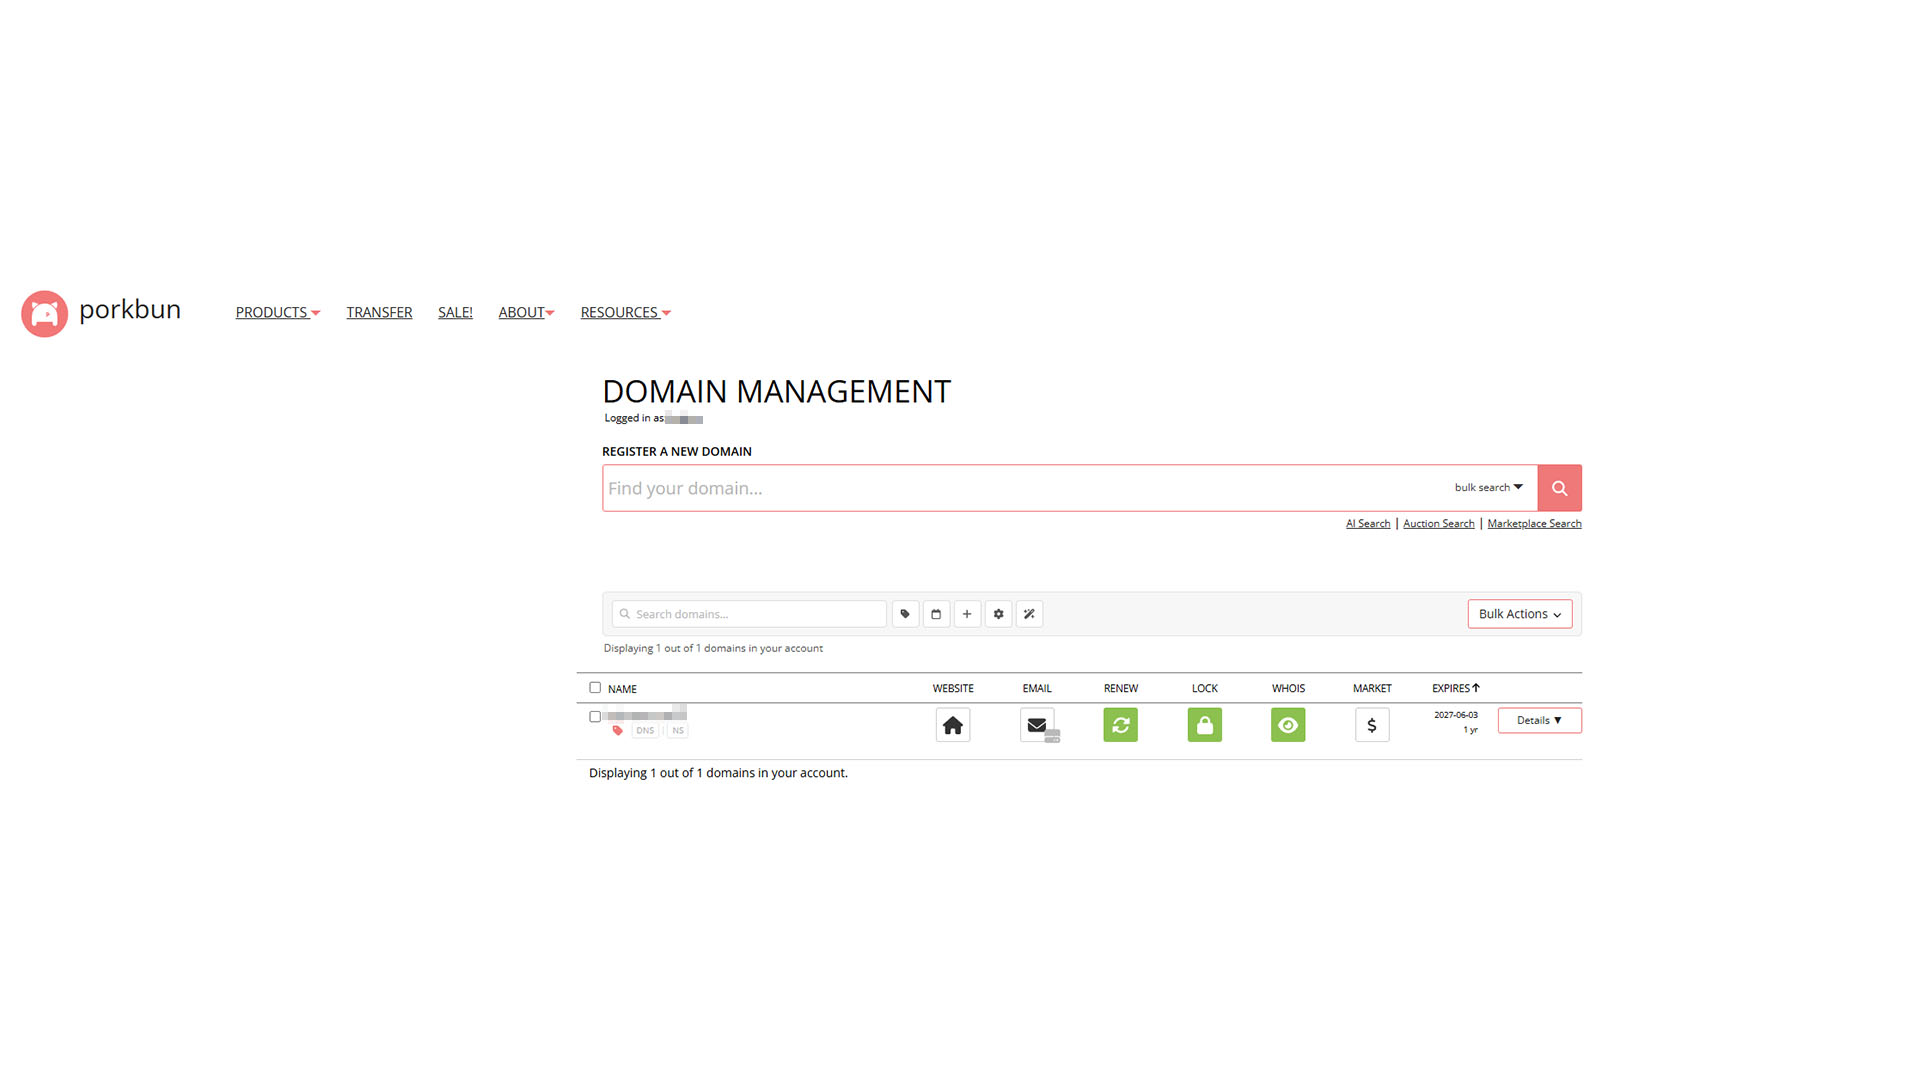Click the 2027-06-03 expiry date
The width and height of the screenshot is (1920, 1080).
click(1455, 715)
